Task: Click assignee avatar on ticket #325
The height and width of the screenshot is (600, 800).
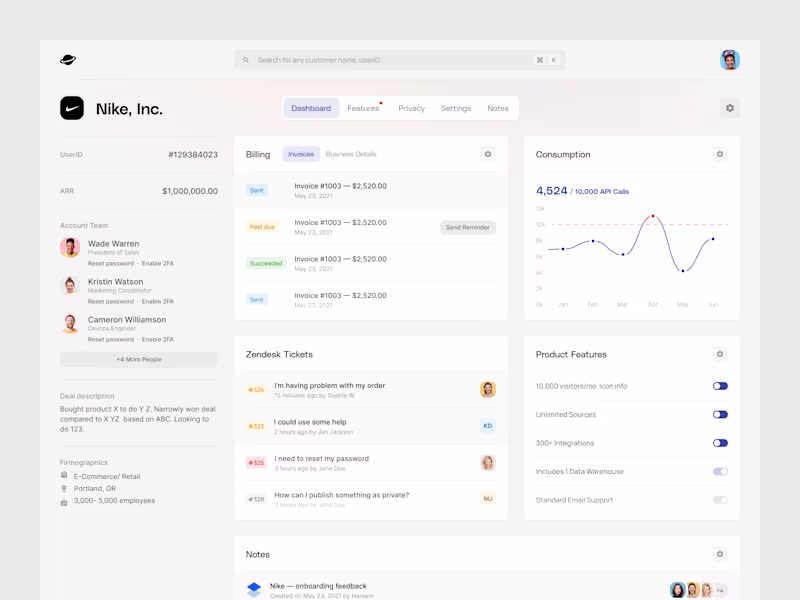Action: (x=488, y=462)
